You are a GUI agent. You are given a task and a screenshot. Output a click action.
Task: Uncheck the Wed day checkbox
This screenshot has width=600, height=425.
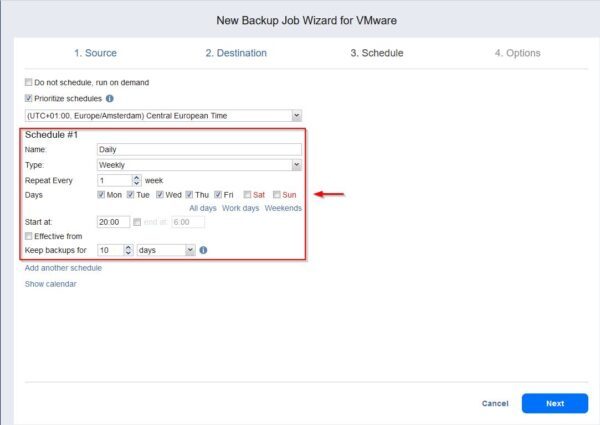click(160, 195)
